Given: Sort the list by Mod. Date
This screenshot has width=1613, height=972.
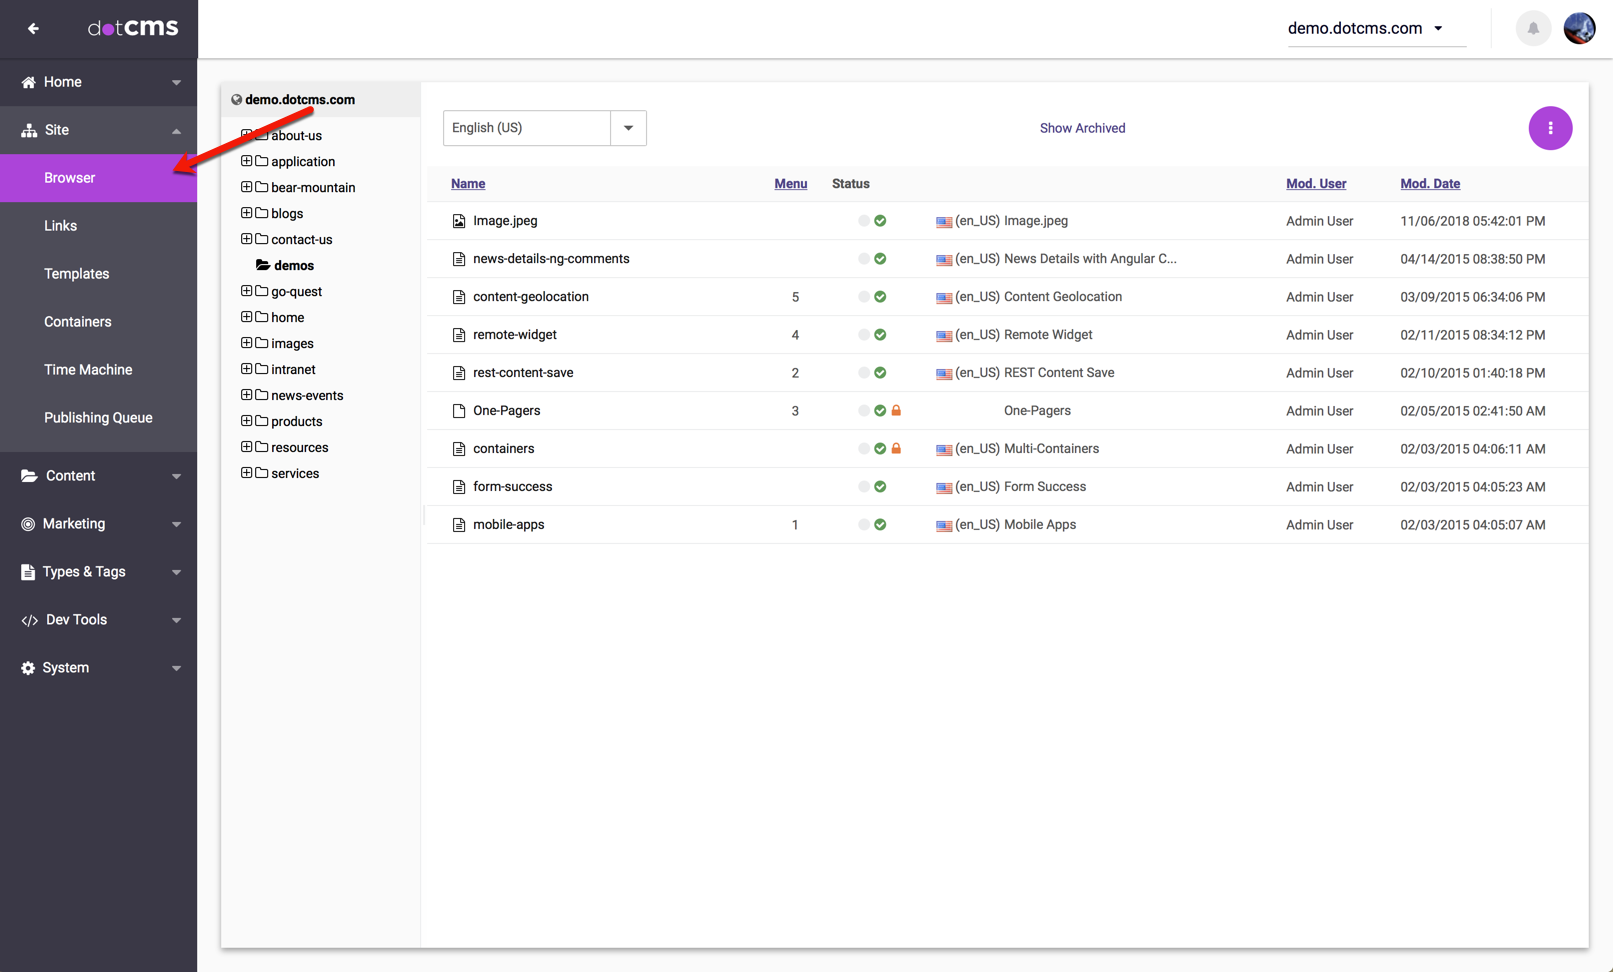Looking at the screenshot, I should pyautogui.click(x=1429, y=184).
